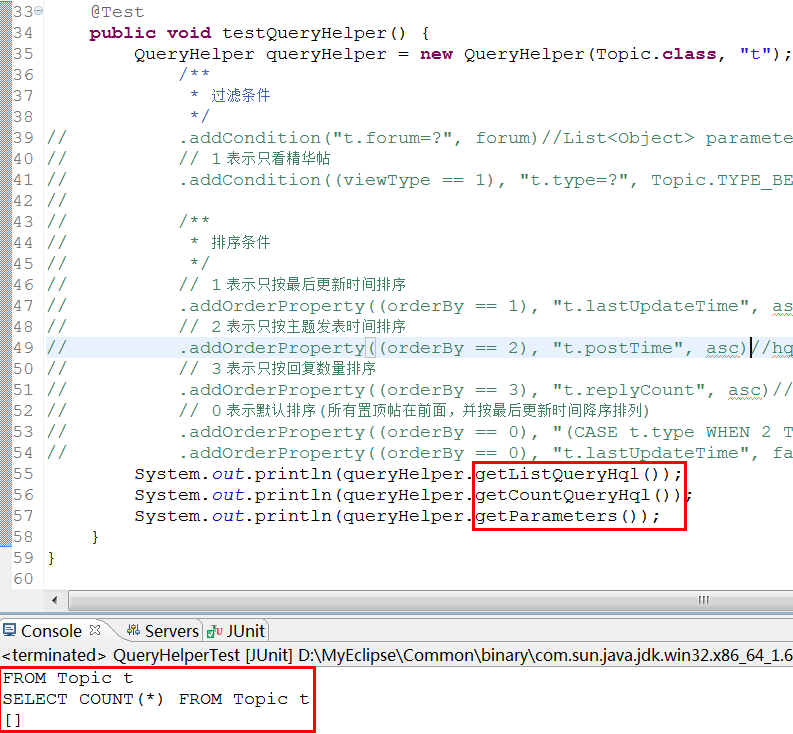Click Topic.class argument on line 35
This screenshot has height=734, width=793.
click(x=656, y=54)
